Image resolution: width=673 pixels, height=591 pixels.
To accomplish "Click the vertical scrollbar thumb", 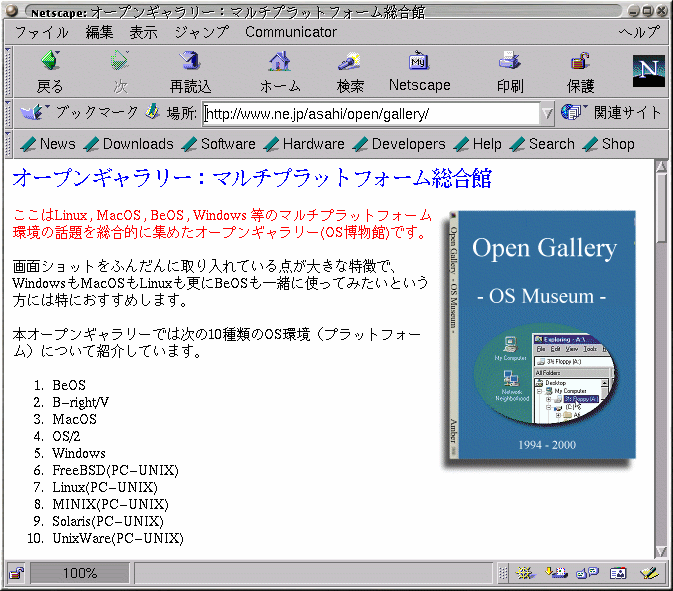I will (661, 207).
